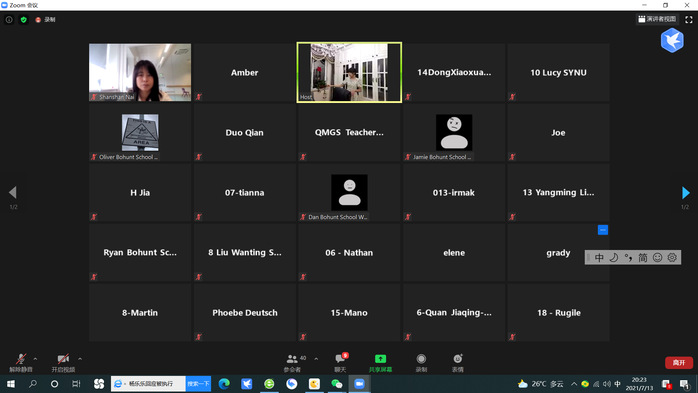Toggle Chinese input mode in IME bar
Screen dimensions: 698x393
[x=599, y=257]
